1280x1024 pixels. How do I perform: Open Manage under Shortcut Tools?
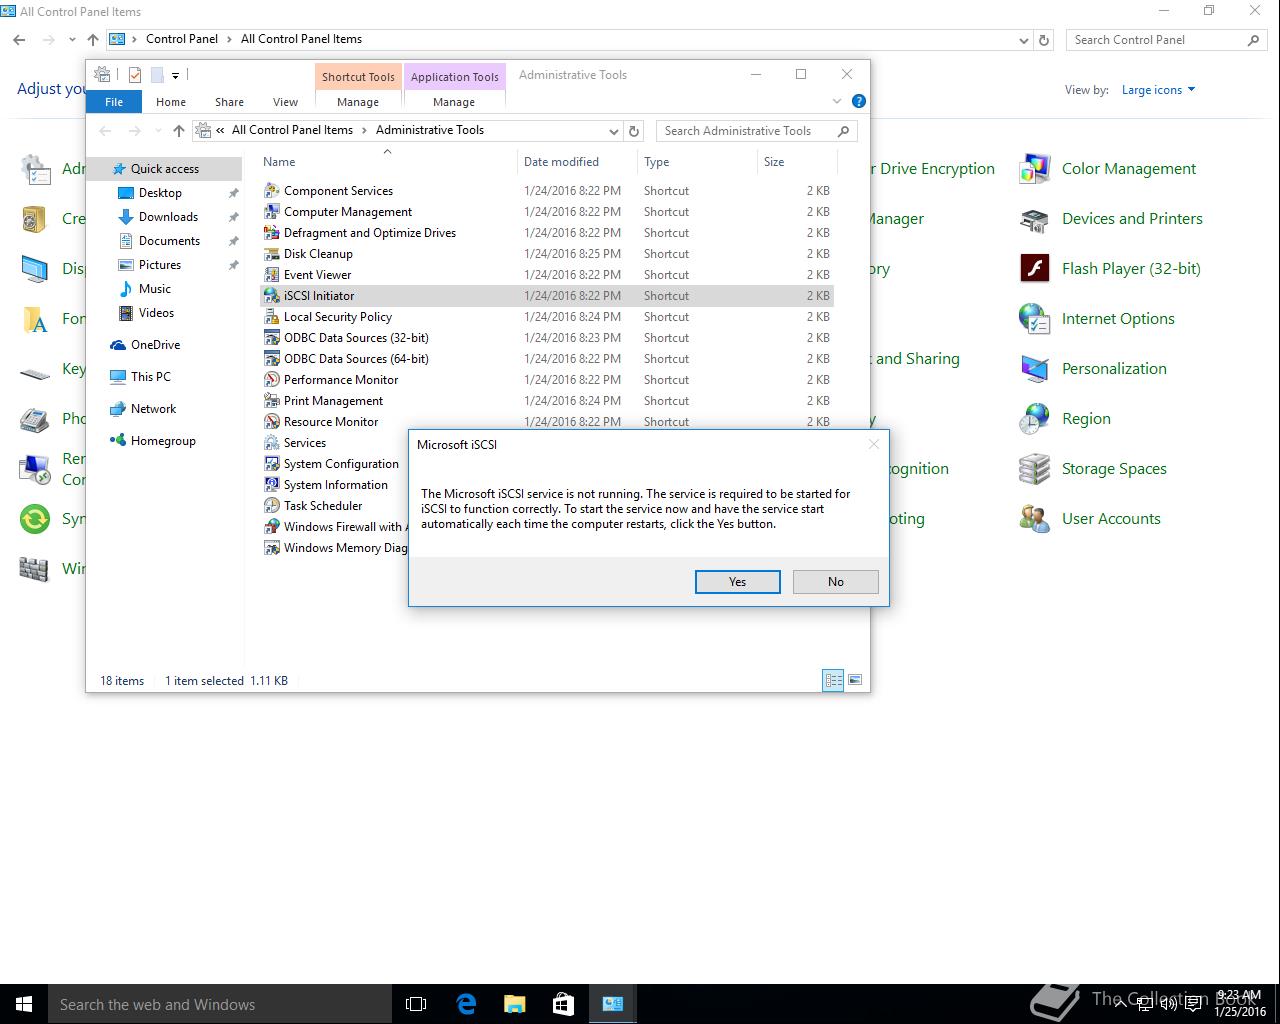(x=358, y=102)
